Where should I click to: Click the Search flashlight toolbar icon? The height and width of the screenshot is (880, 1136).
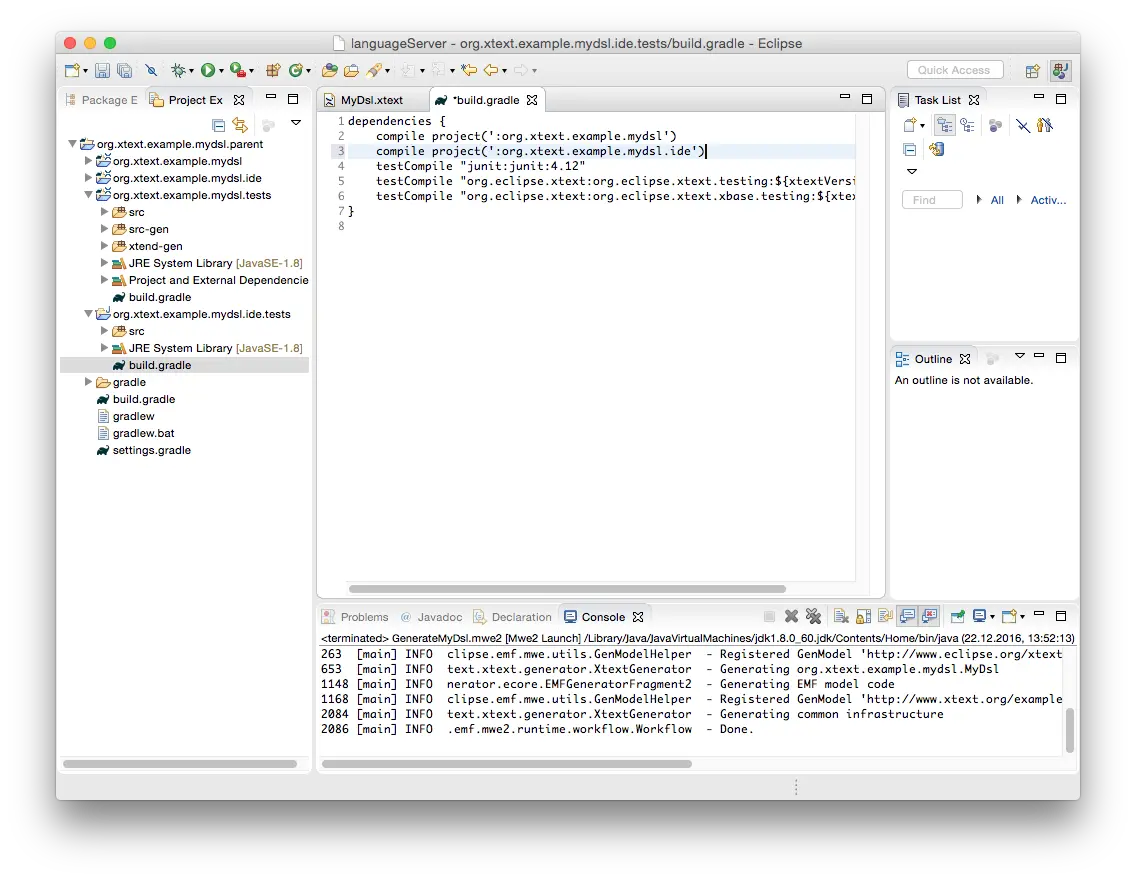(x=375, y=70)
